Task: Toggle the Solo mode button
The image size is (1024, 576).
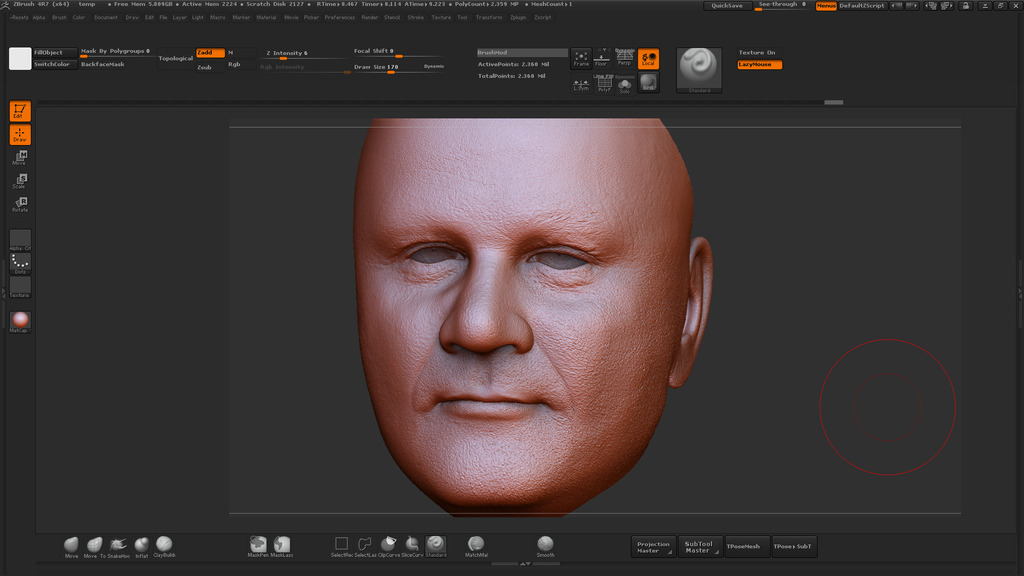Action: coord(625,85)
